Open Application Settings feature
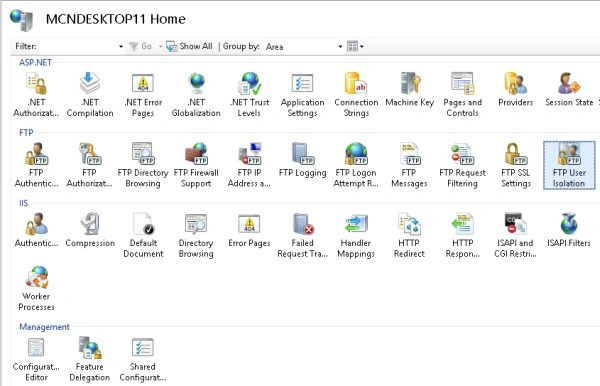The width and height of the screenshot is (600, 386). pyautogui.click(x=302, y=94)
